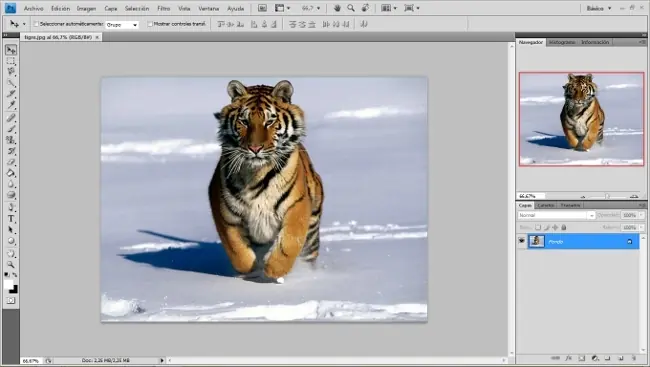
Task: Select the Healing Brush tool
Action: point(11,118)
